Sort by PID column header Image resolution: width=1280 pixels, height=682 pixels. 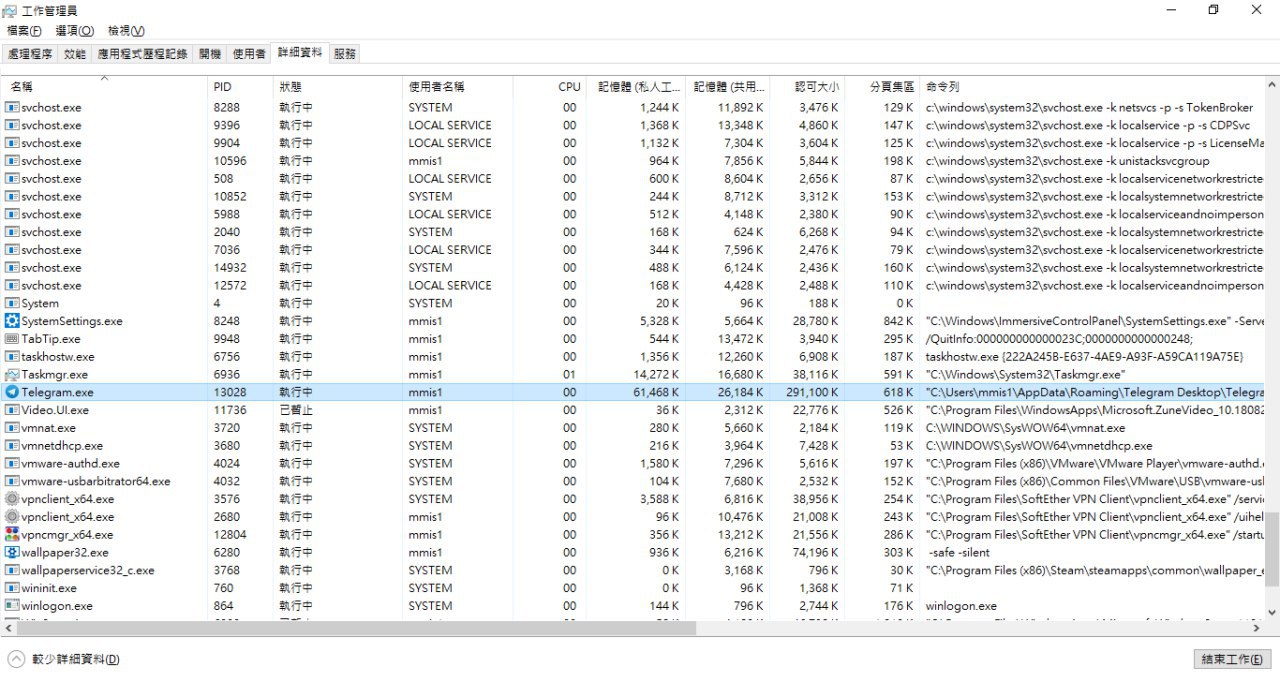pyautogui.click(x=222, y=87)
